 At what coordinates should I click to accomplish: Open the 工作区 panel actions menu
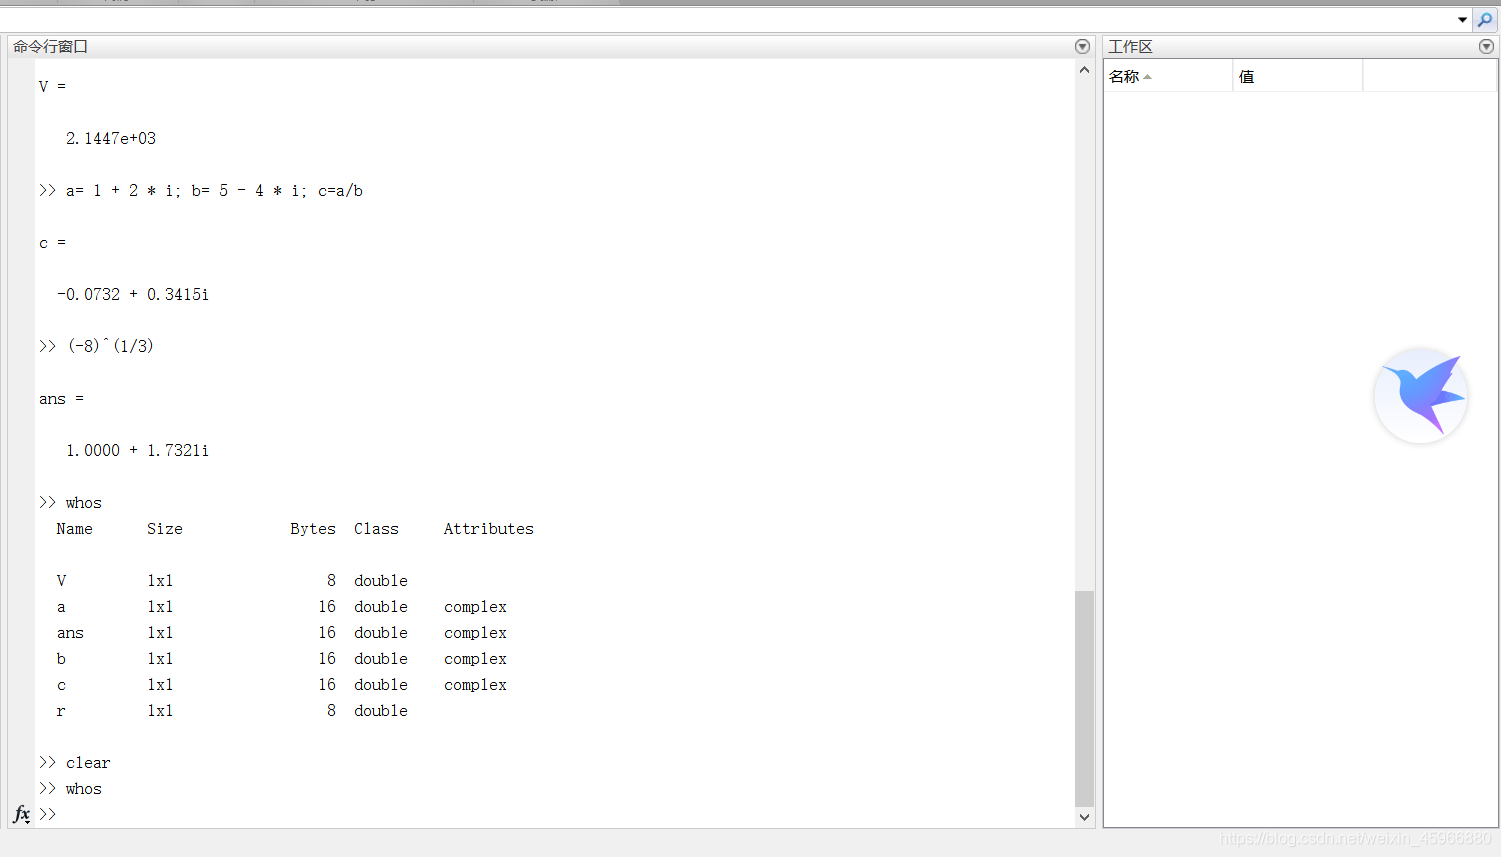click(x=1486, y=47)
